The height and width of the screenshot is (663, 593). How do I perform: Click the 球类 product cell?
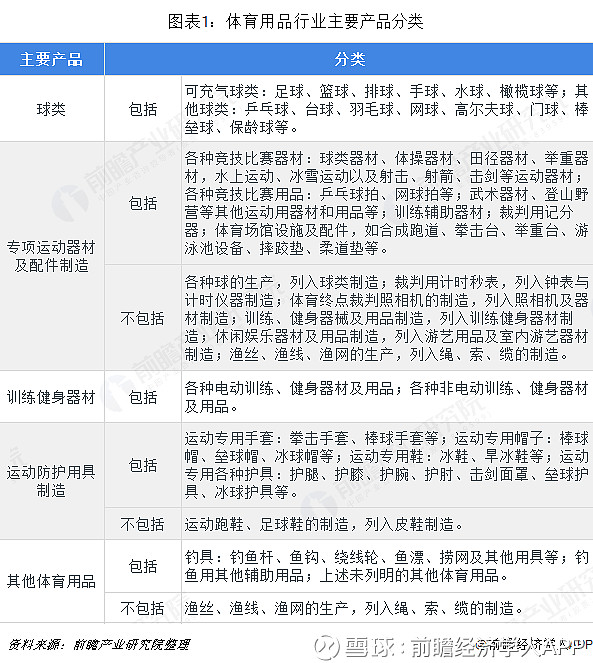coord(52,109)
